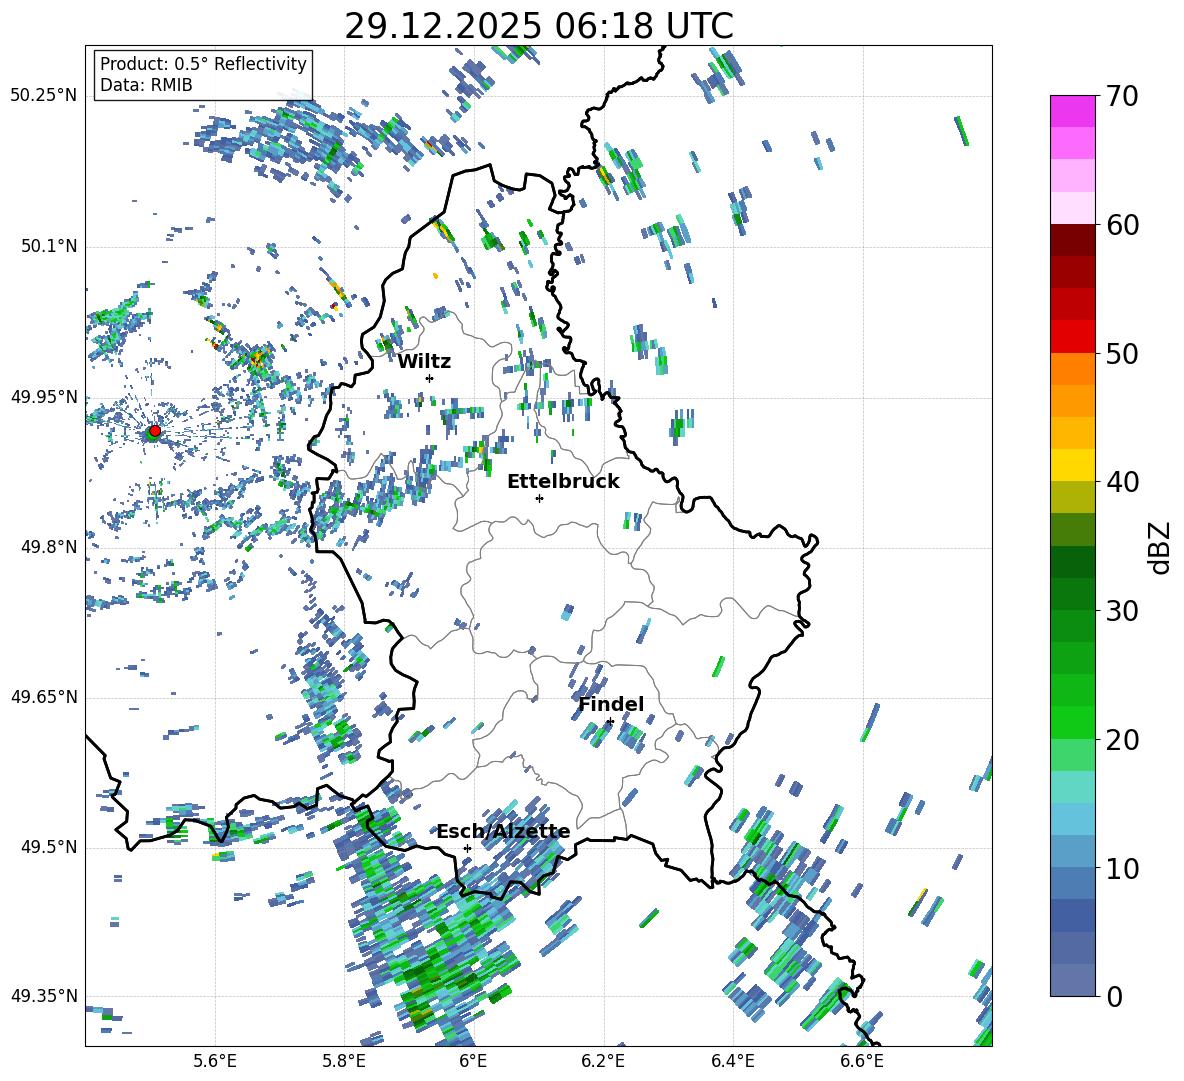Click the 70 tick on the colorbar
The width and height of the screenshot is (1184, 1081).
point(1122,96)
